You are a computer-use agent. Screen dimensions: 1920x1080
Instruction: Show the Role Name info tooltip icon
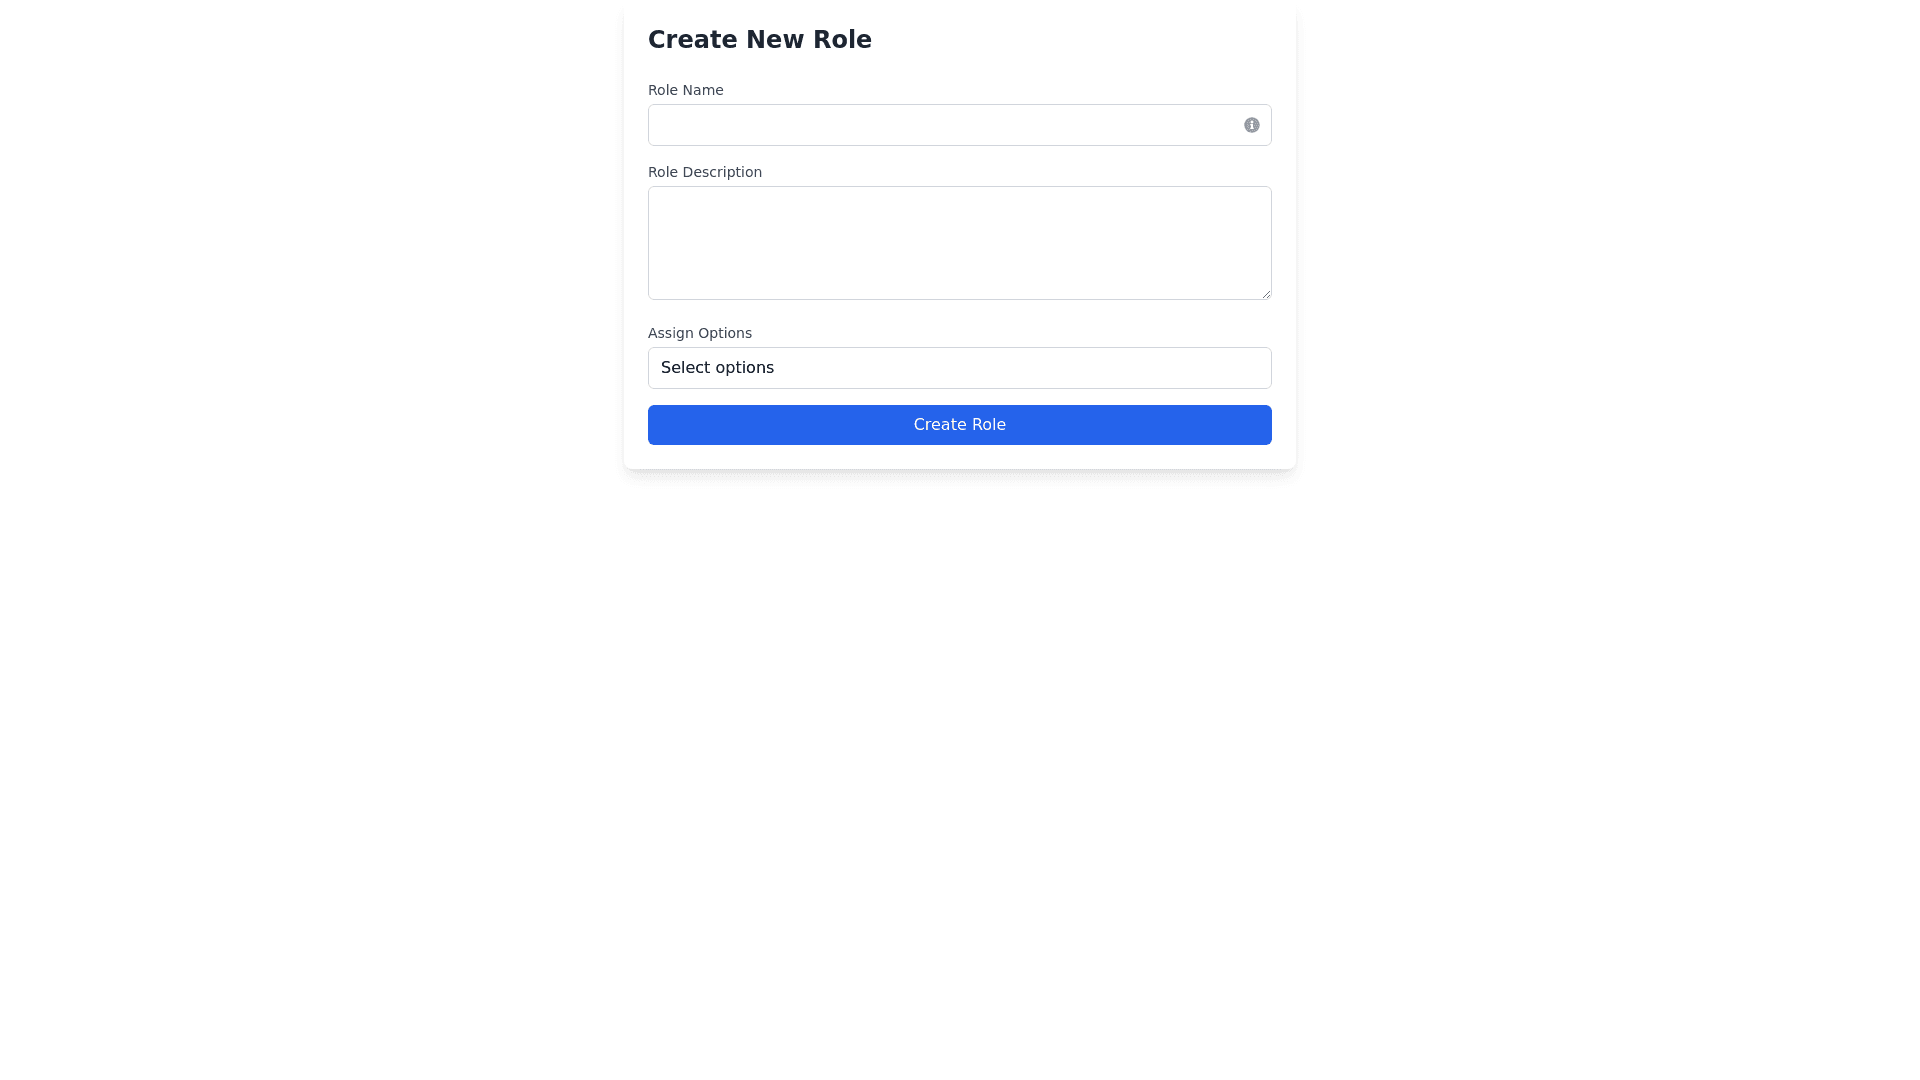[x=1251, y=125]
